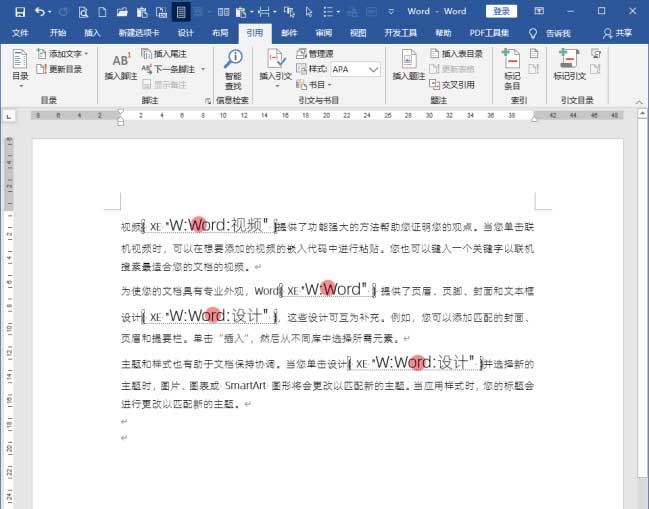This screenshot has height=509, width=649.
Task: Click the Save icon in quick access toolbar
Action: click(x=19, y=12)
